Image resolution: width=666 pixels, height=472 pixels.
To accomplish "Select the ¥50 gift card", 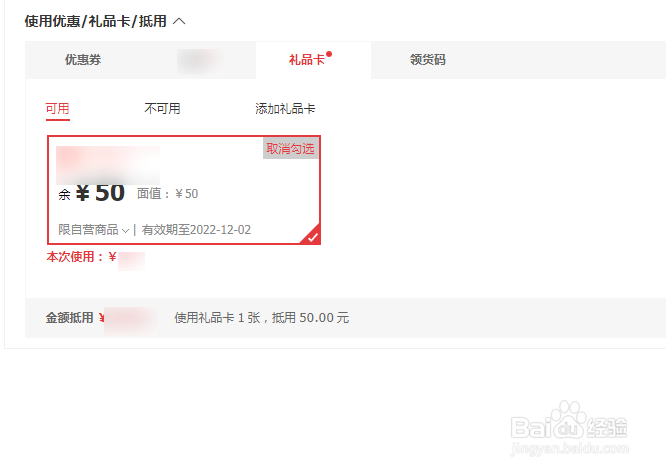I will pos(184,190).
